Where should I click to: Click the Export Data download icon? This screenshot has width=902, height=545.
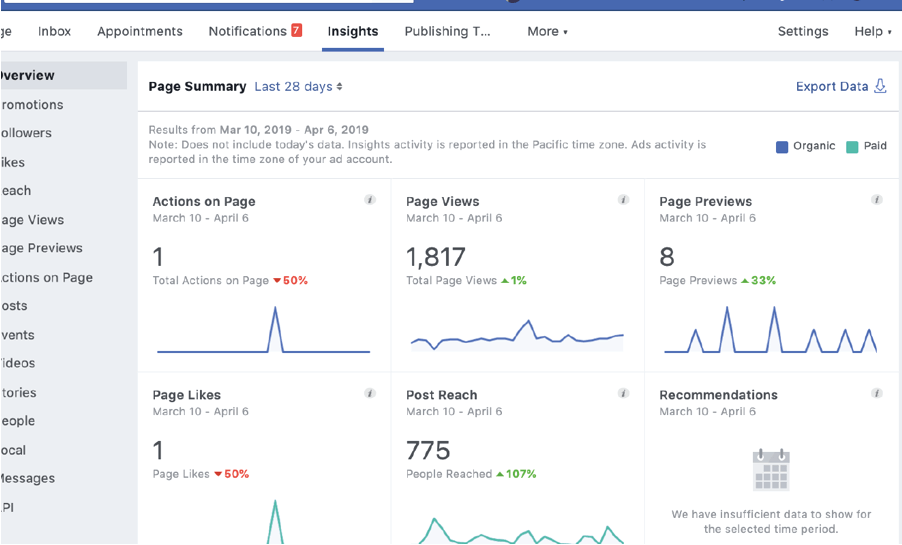point(881,86)
